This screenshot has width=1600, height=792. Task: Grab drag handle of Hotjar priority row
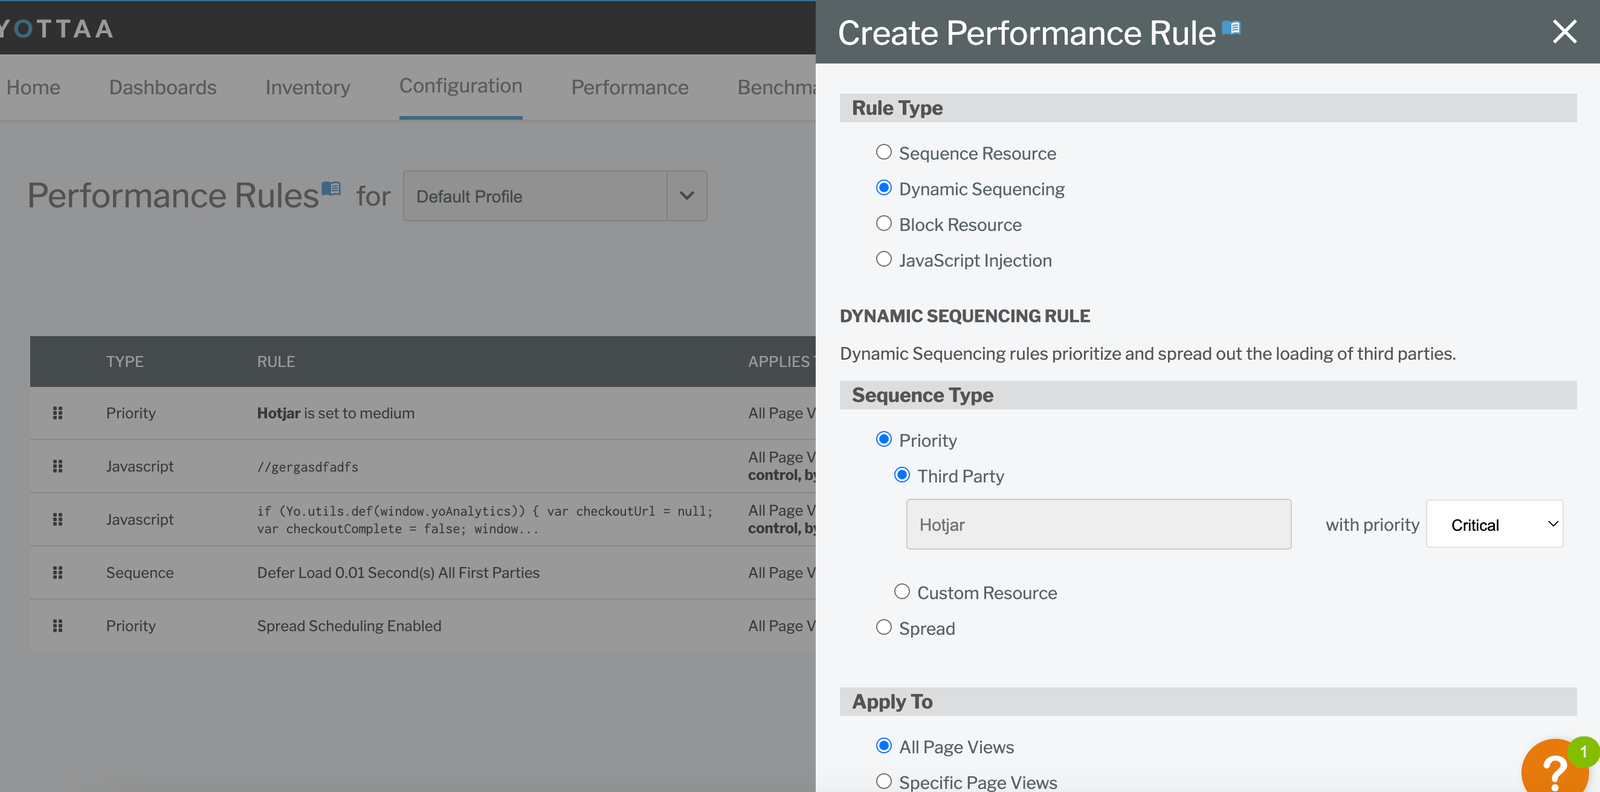(58, 413)
